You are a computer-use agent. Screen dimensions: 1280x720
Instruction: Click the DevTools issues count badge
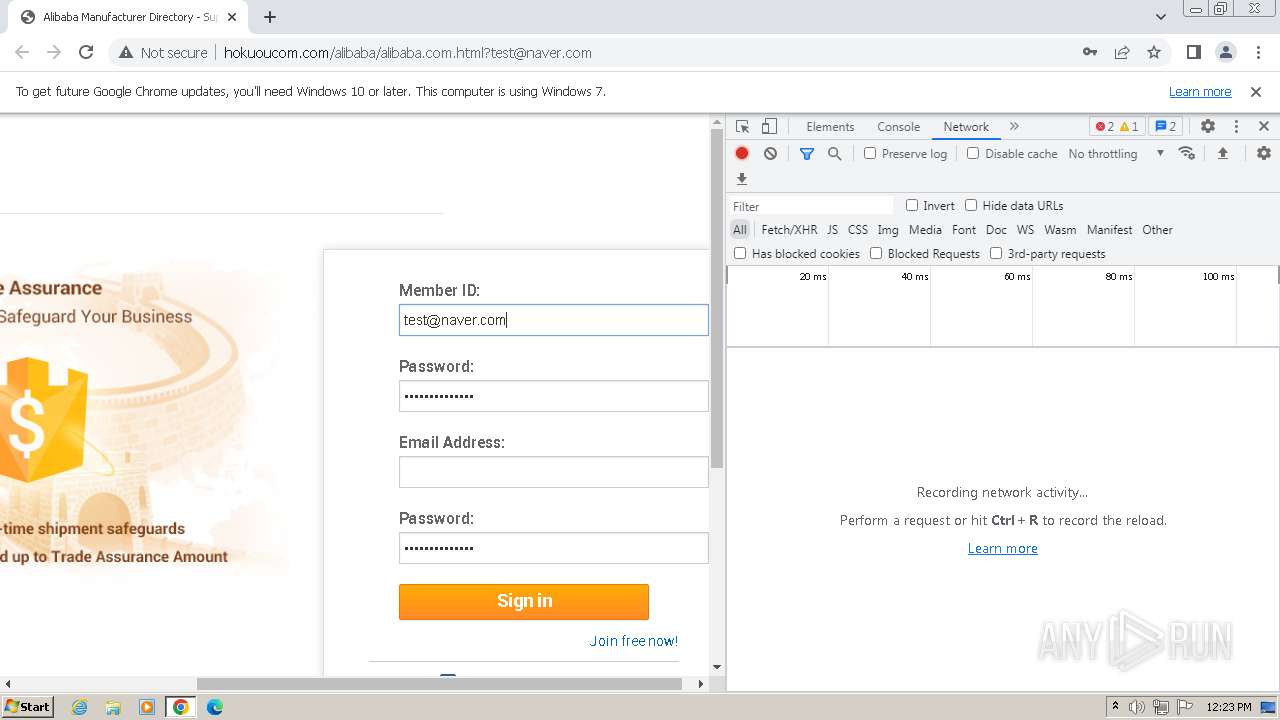tap(1166, 126)
